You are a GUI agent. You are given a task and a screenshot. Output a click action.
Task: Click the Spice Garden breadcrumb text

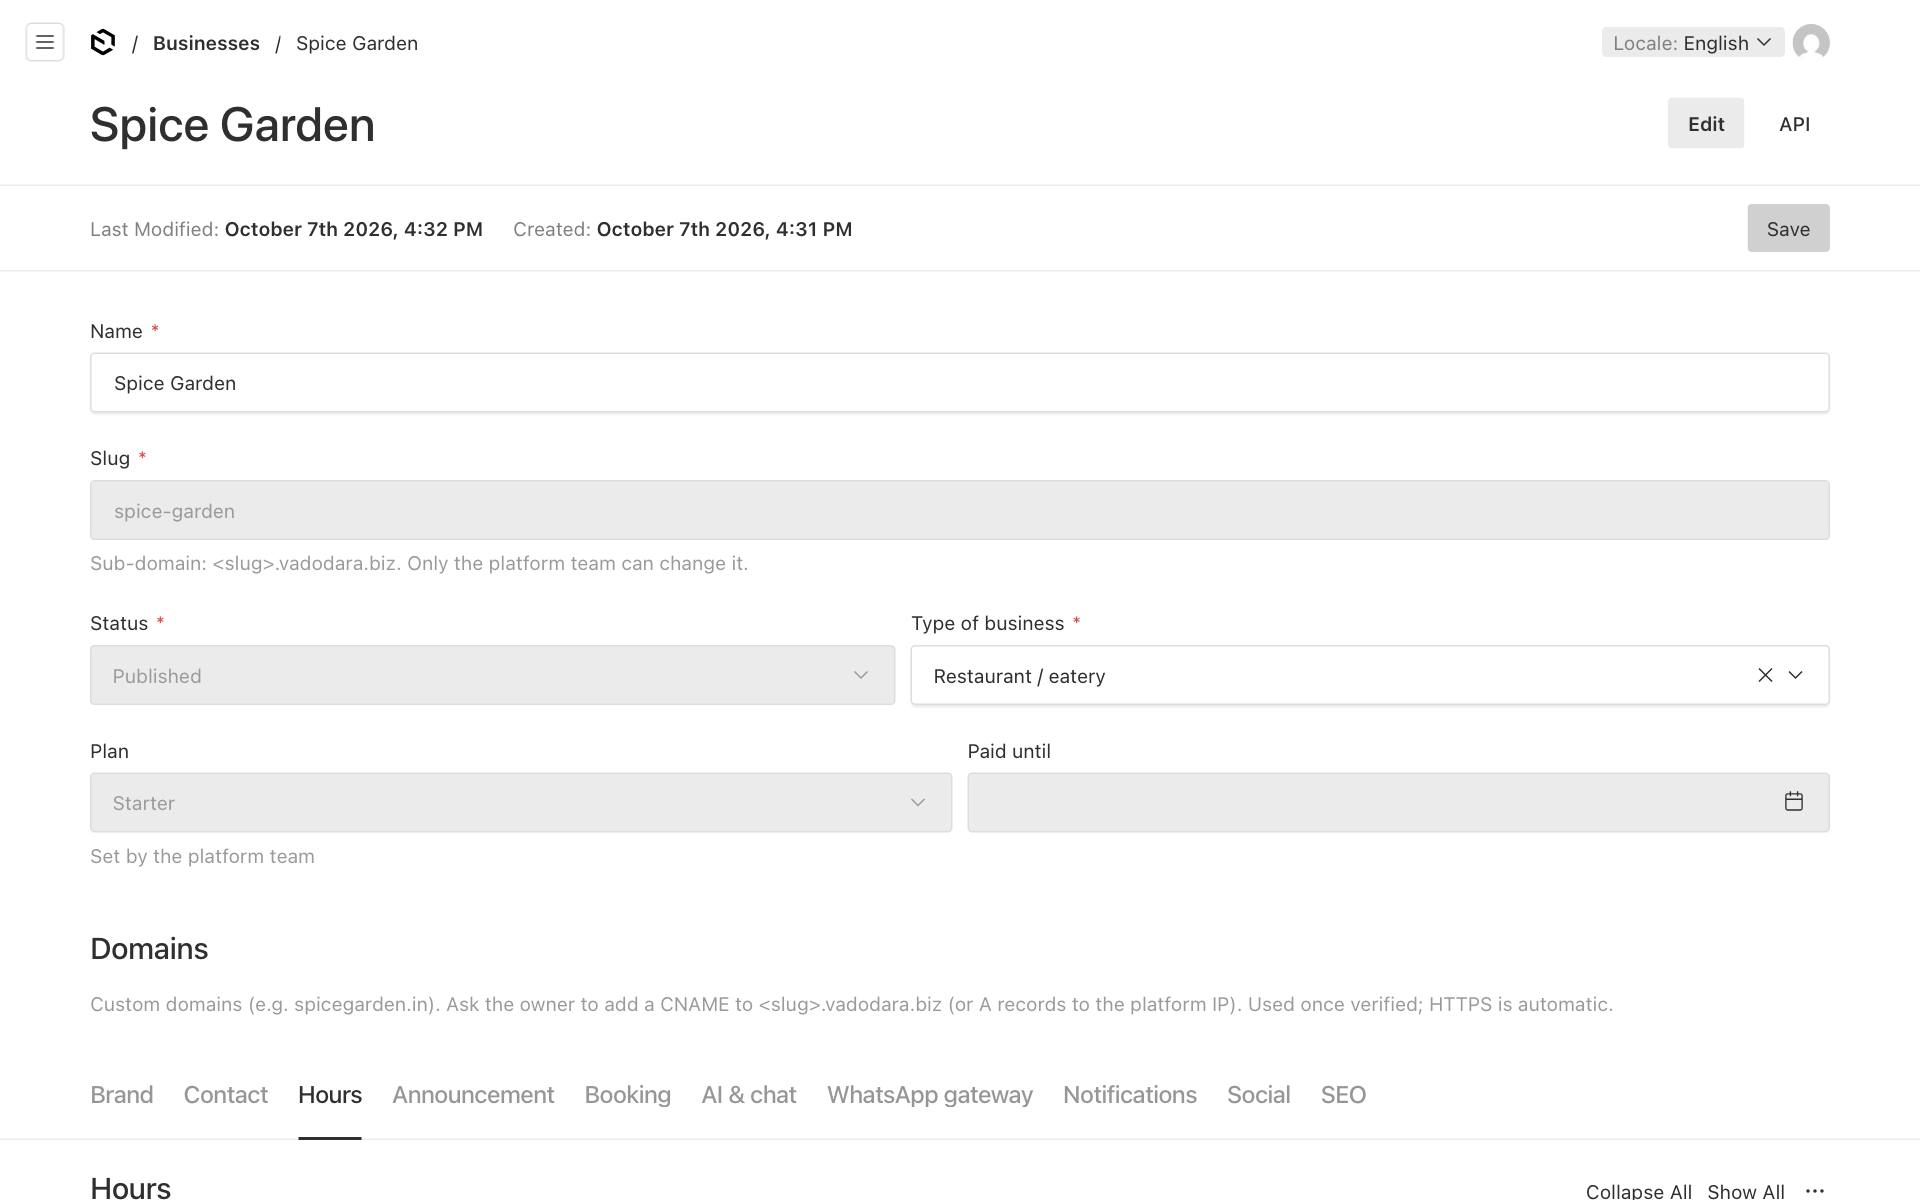(x=357, y=43)
